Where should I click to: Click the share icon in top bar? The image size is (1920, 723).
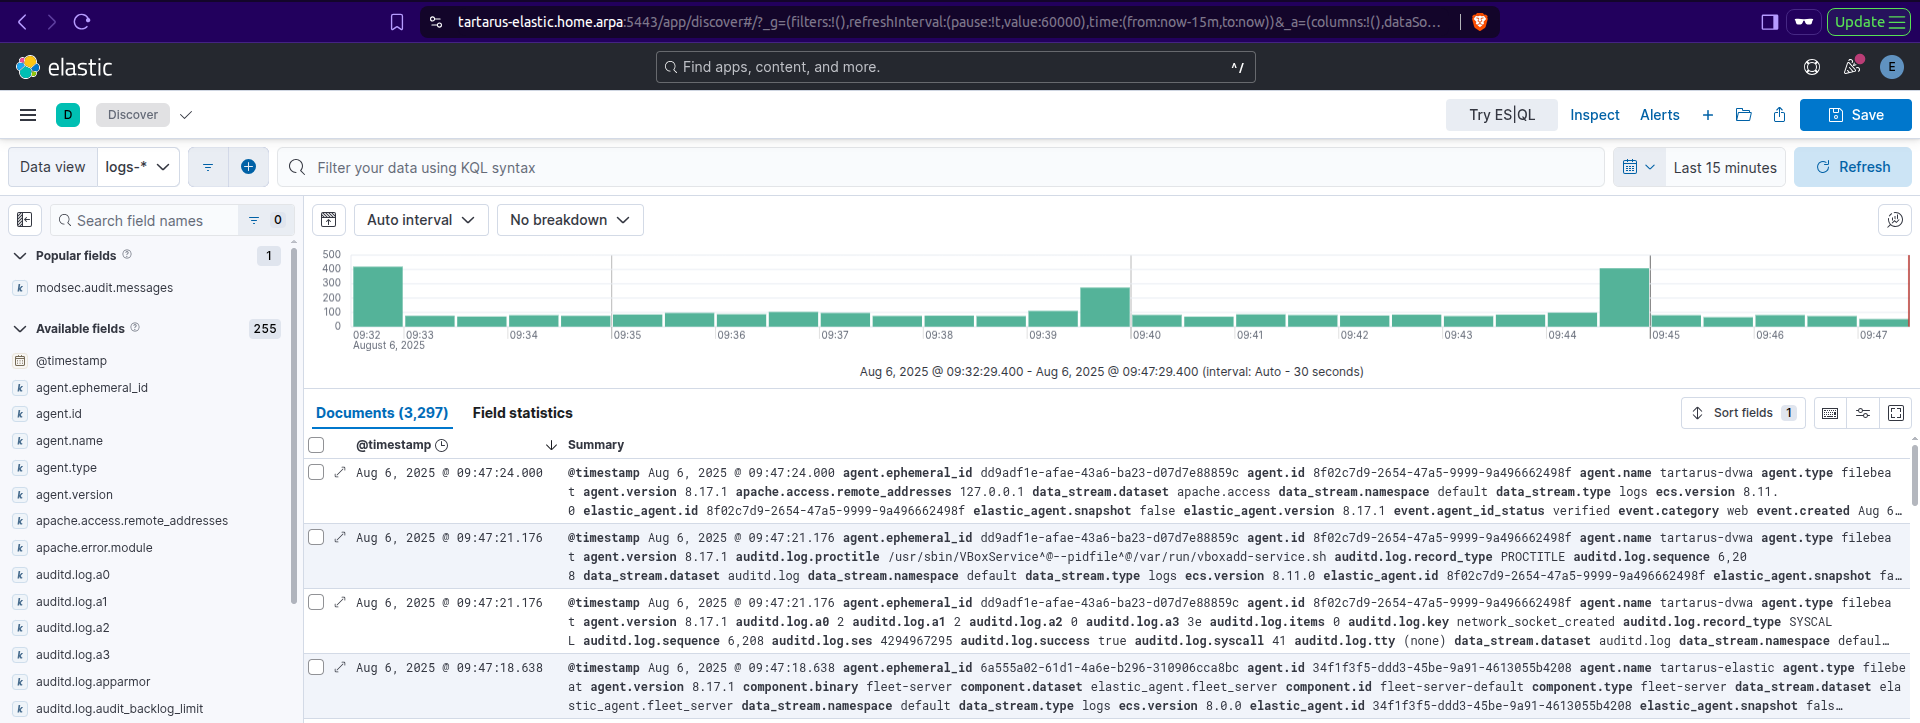[x=1779, y=115]
